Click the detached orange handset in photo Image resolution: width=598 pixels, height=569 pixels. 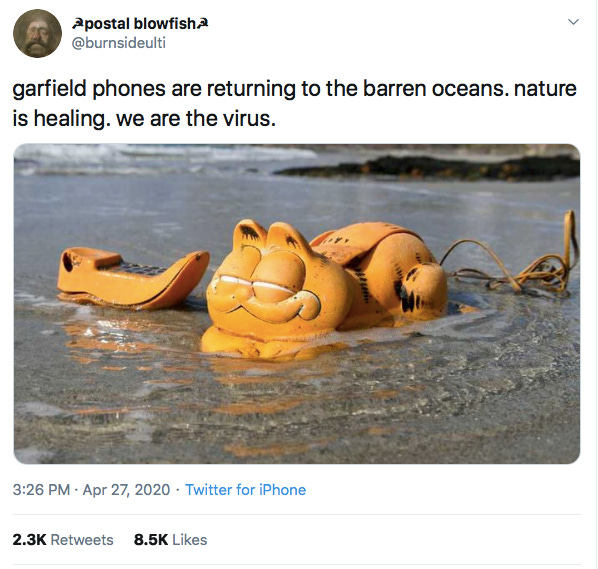point(133,277)
